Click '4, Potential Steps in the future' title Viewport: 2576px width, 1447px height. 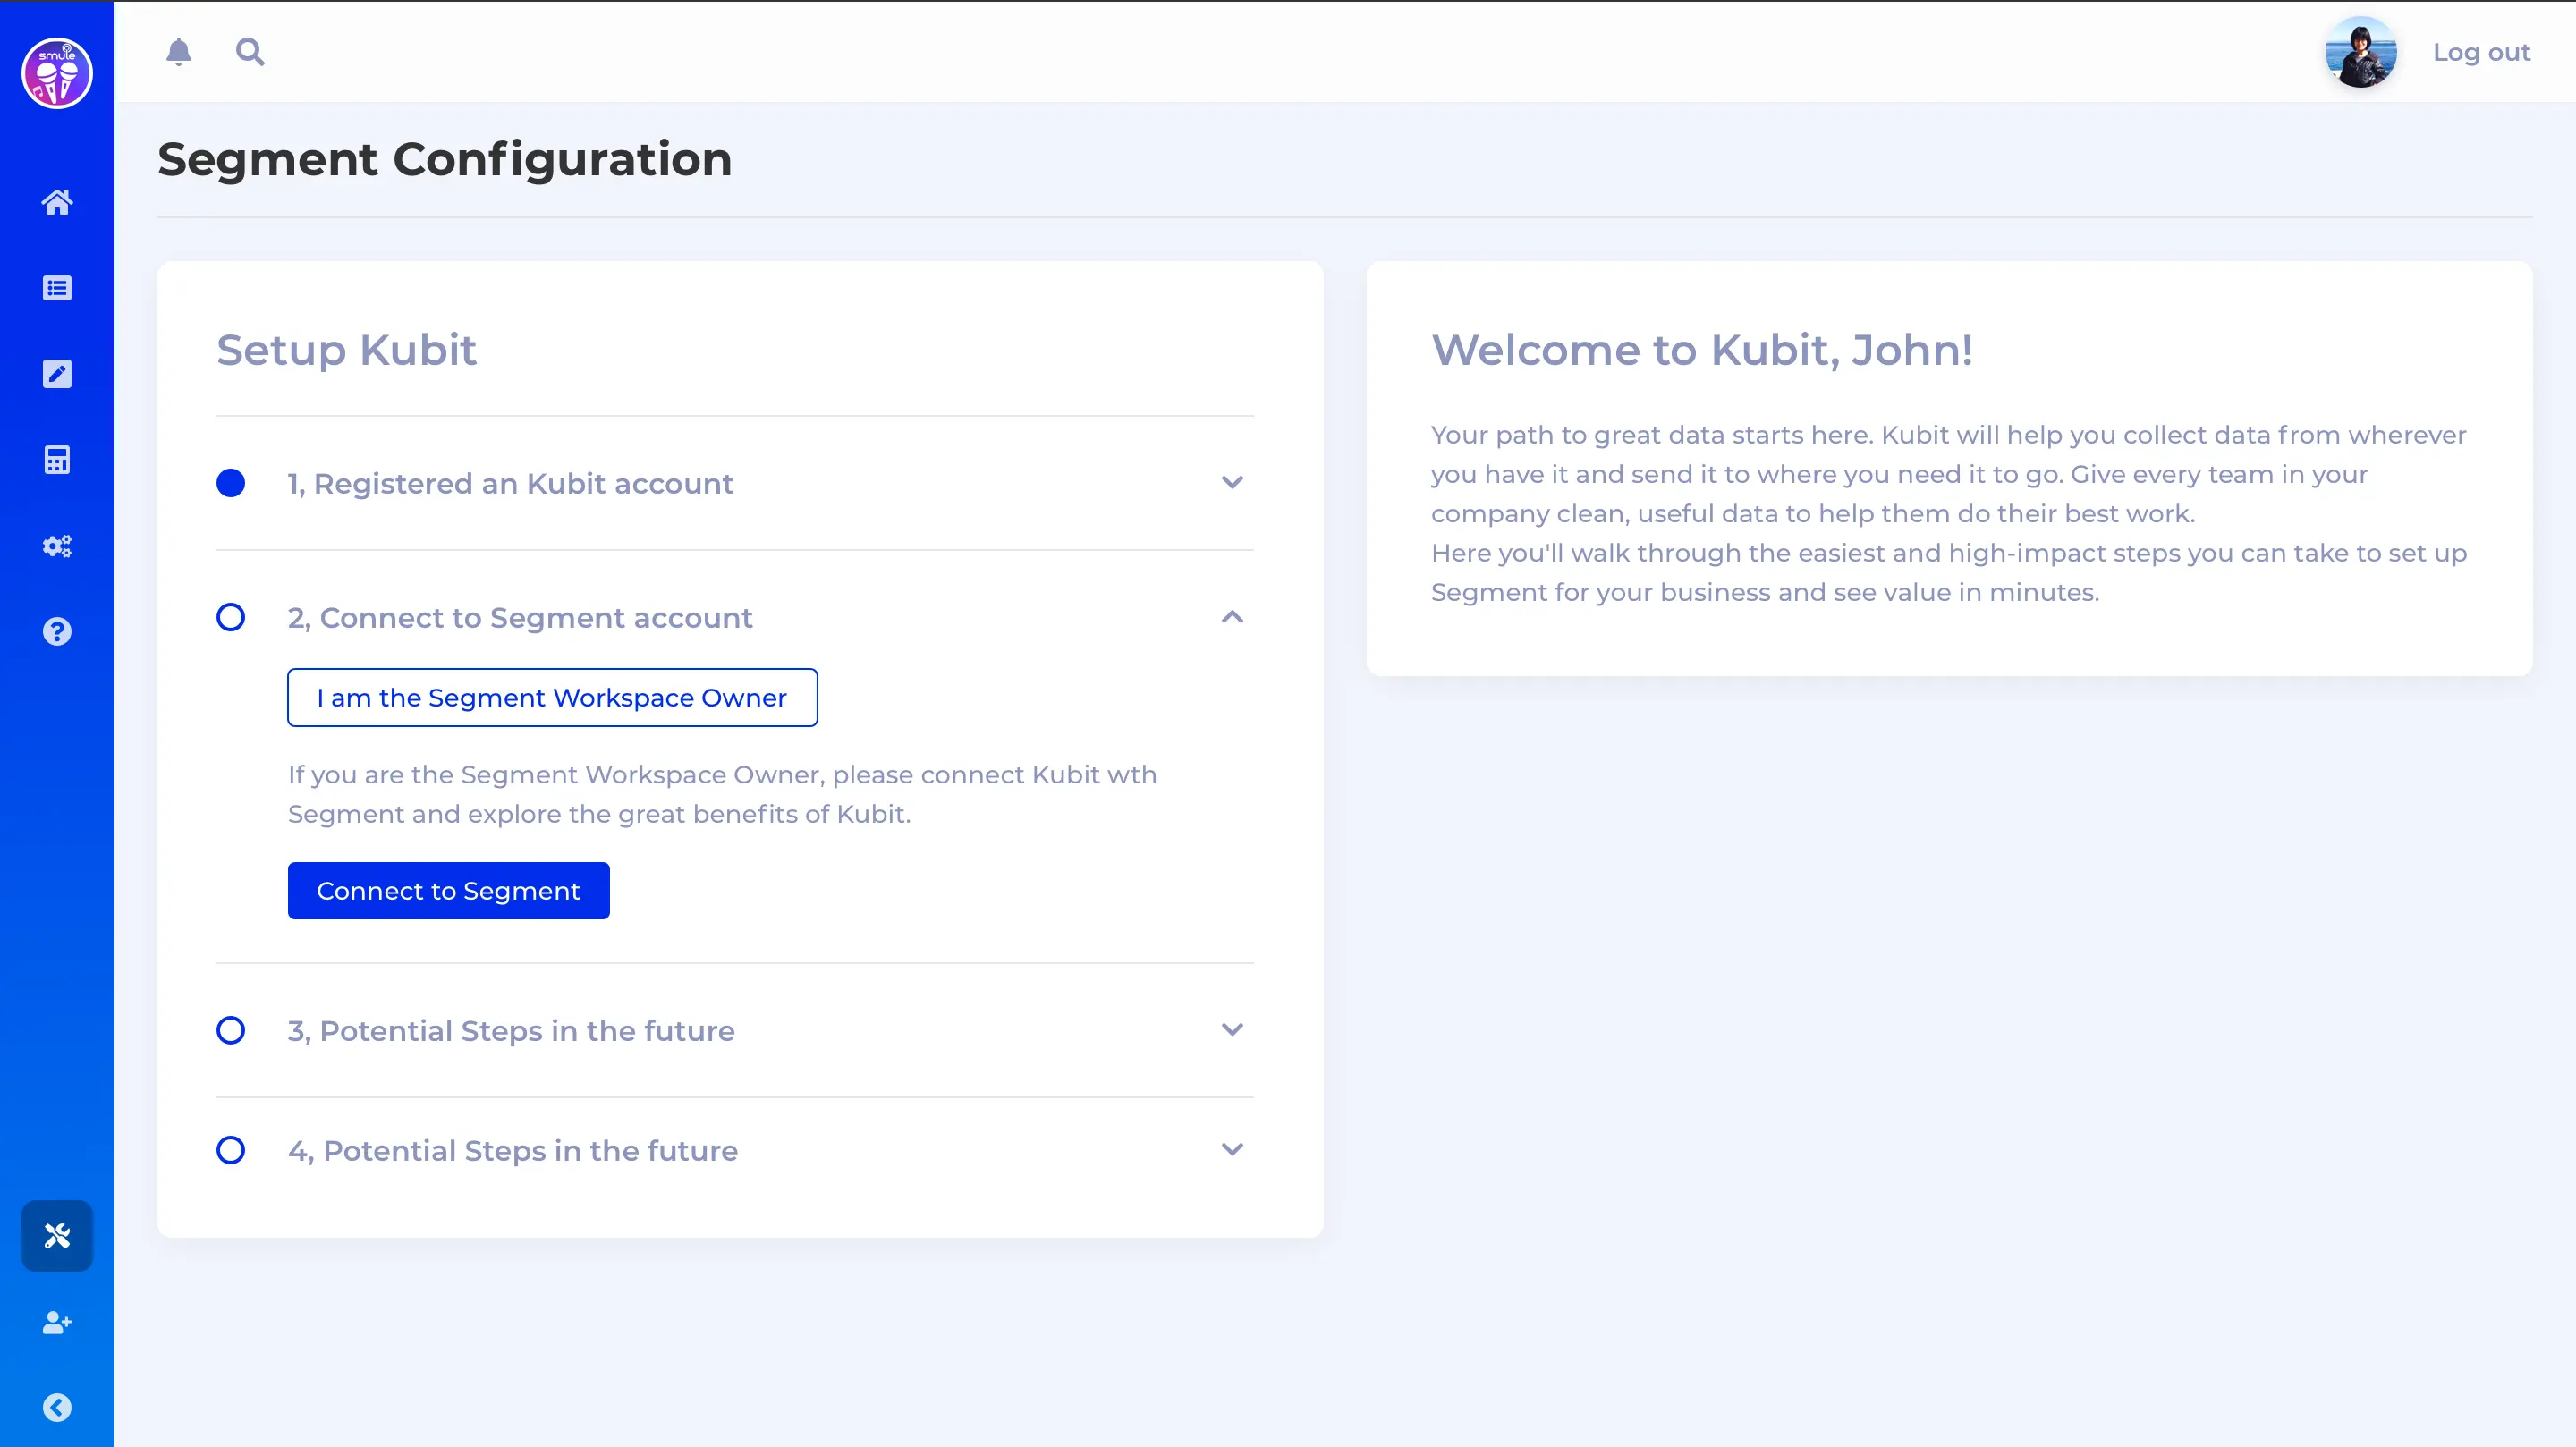(513, 1150)
